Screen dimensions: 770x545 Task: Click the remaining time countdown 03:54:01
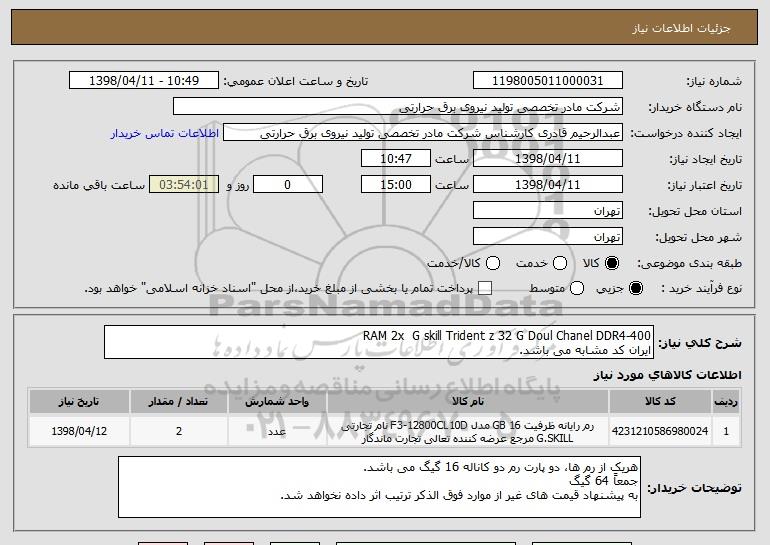184,185
